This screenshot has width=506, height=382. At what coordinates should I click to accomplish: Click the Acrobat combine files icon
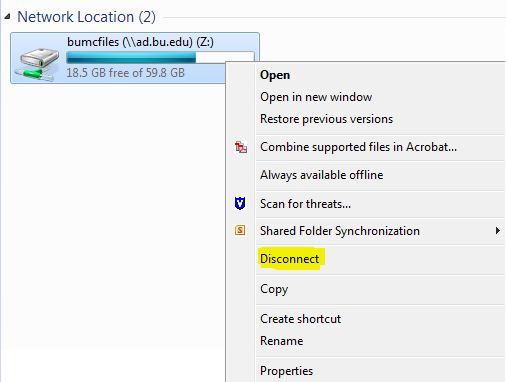(241, 147)
